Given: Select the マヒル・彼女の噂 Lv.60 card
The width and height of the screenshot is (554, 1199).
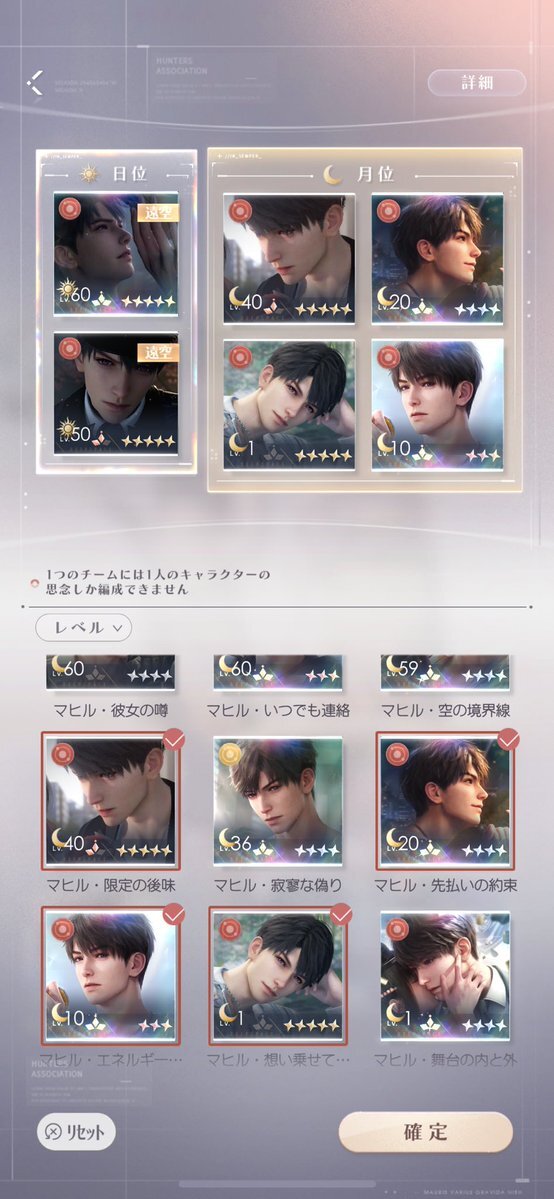Looking at the screenshot, I should 111,673.
